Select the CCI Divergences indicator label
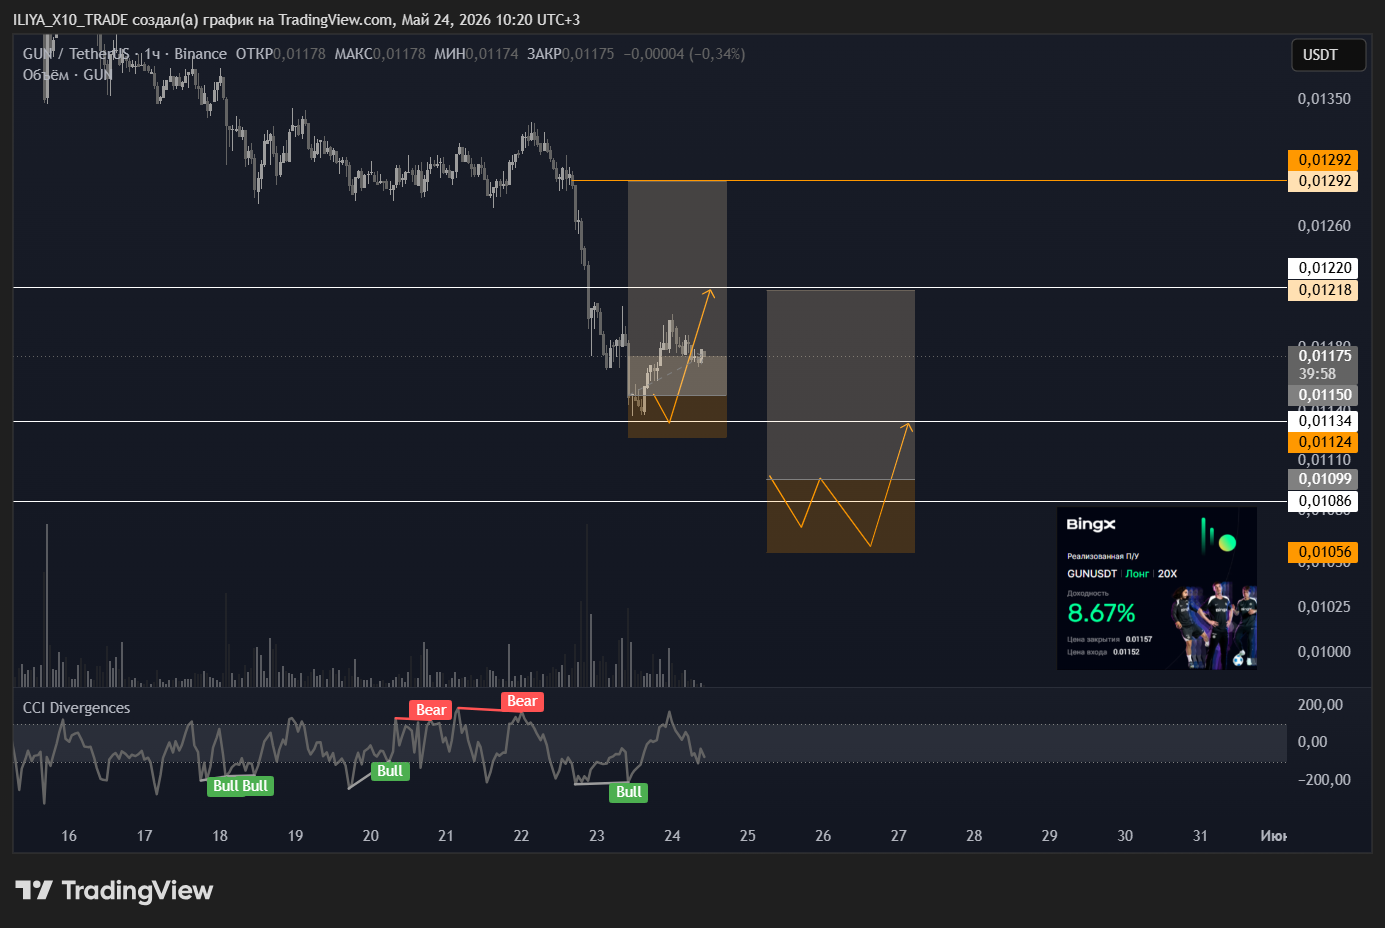 (x=76, y=708)
